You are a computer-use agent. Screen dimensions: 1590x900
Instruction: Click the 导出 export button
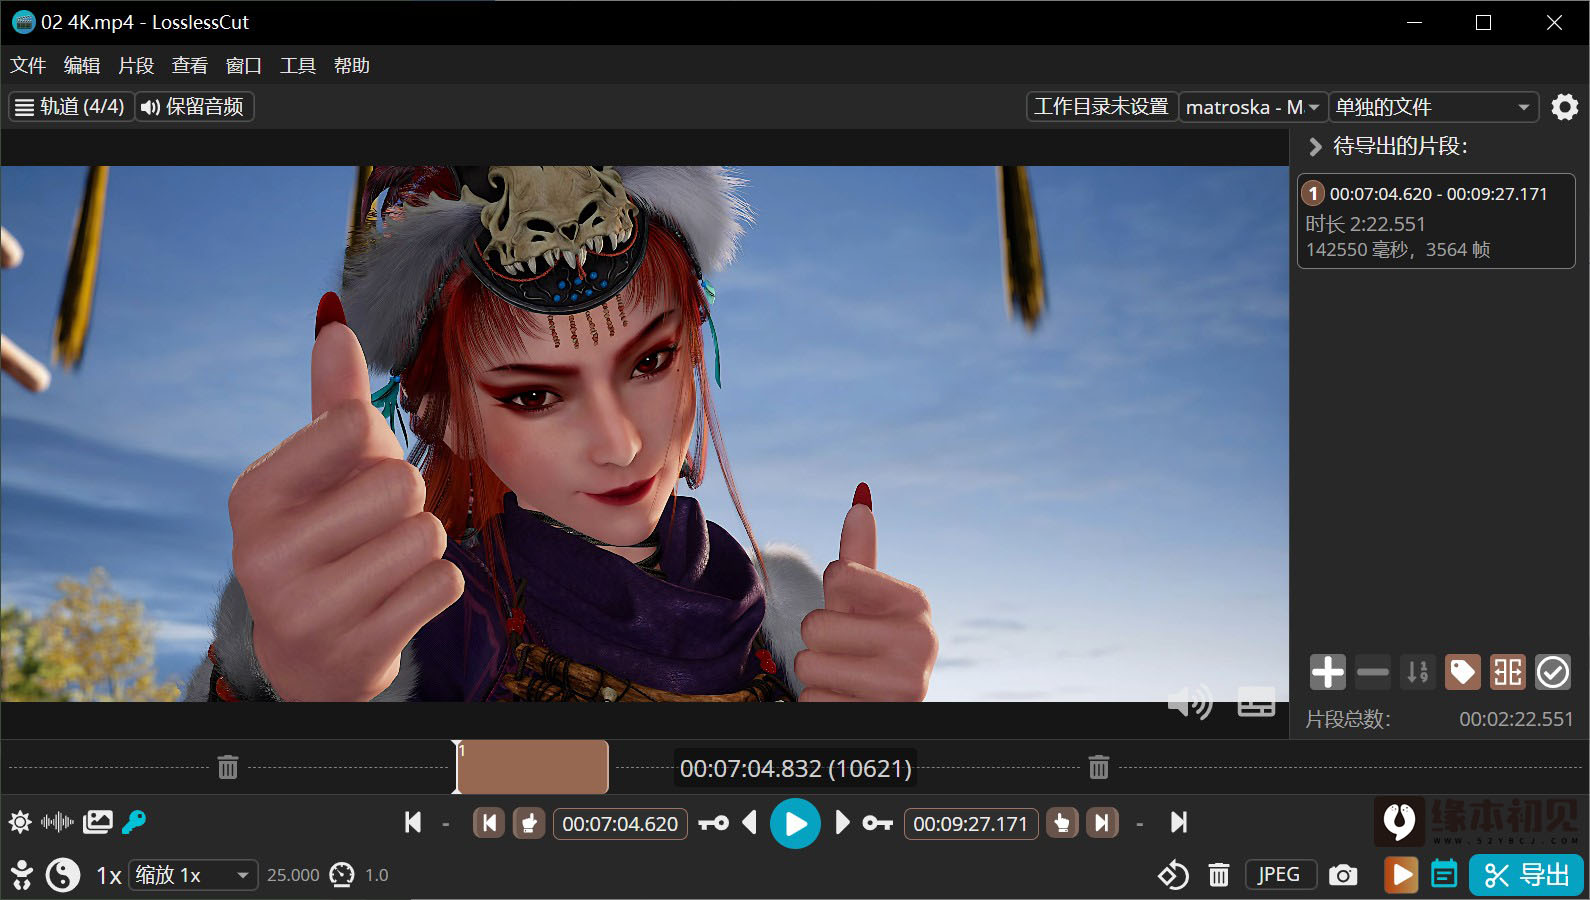[x=1527, y=875]
